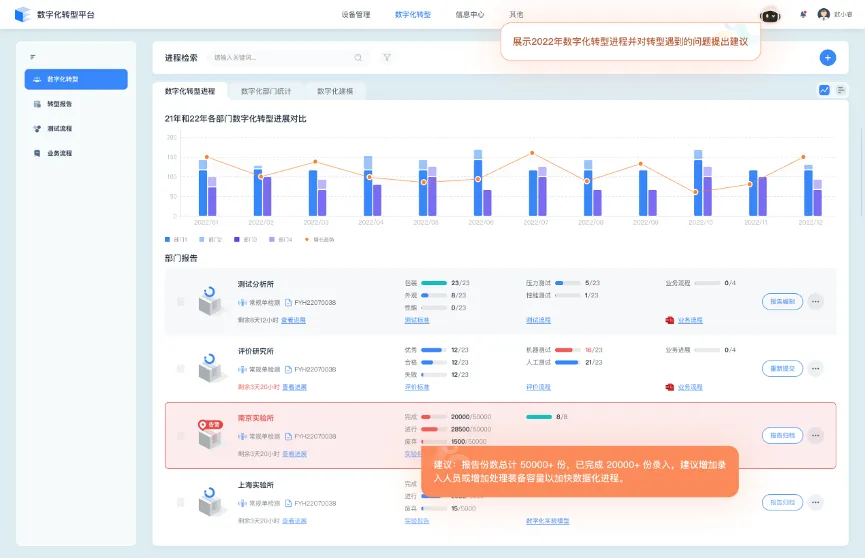The image size is (866, 558).
Task: Toggle 部门1 legend series
Action: [176, 239]
